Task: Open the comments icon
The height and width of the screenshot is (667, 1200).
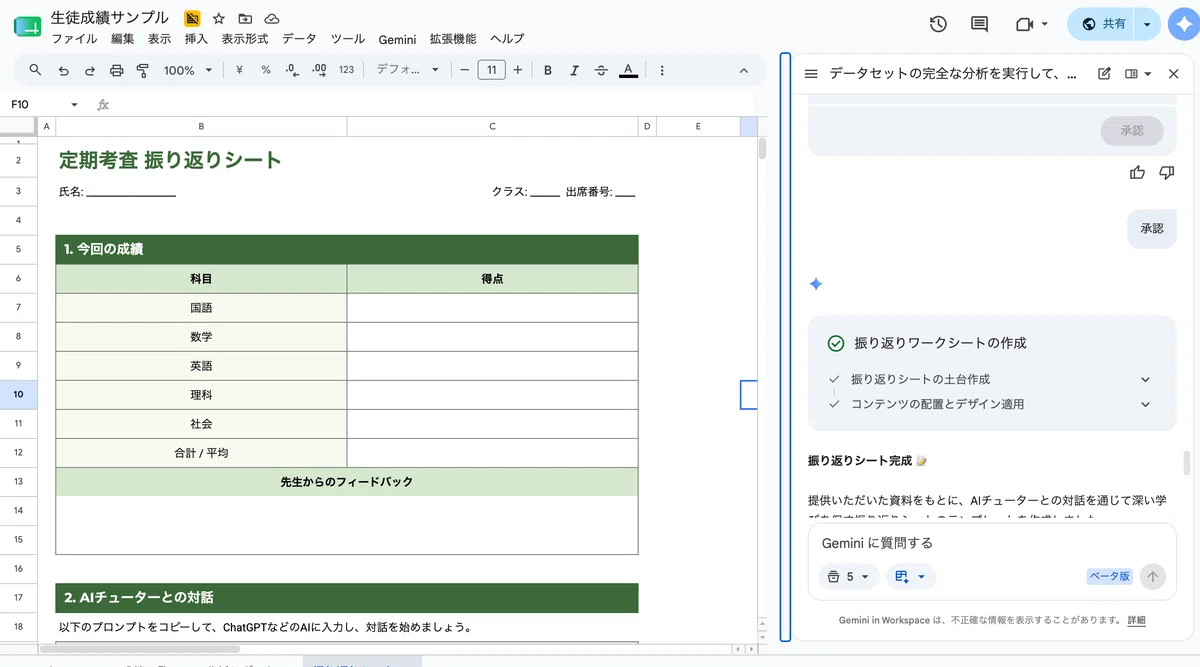Action: (x=980, y=24)
